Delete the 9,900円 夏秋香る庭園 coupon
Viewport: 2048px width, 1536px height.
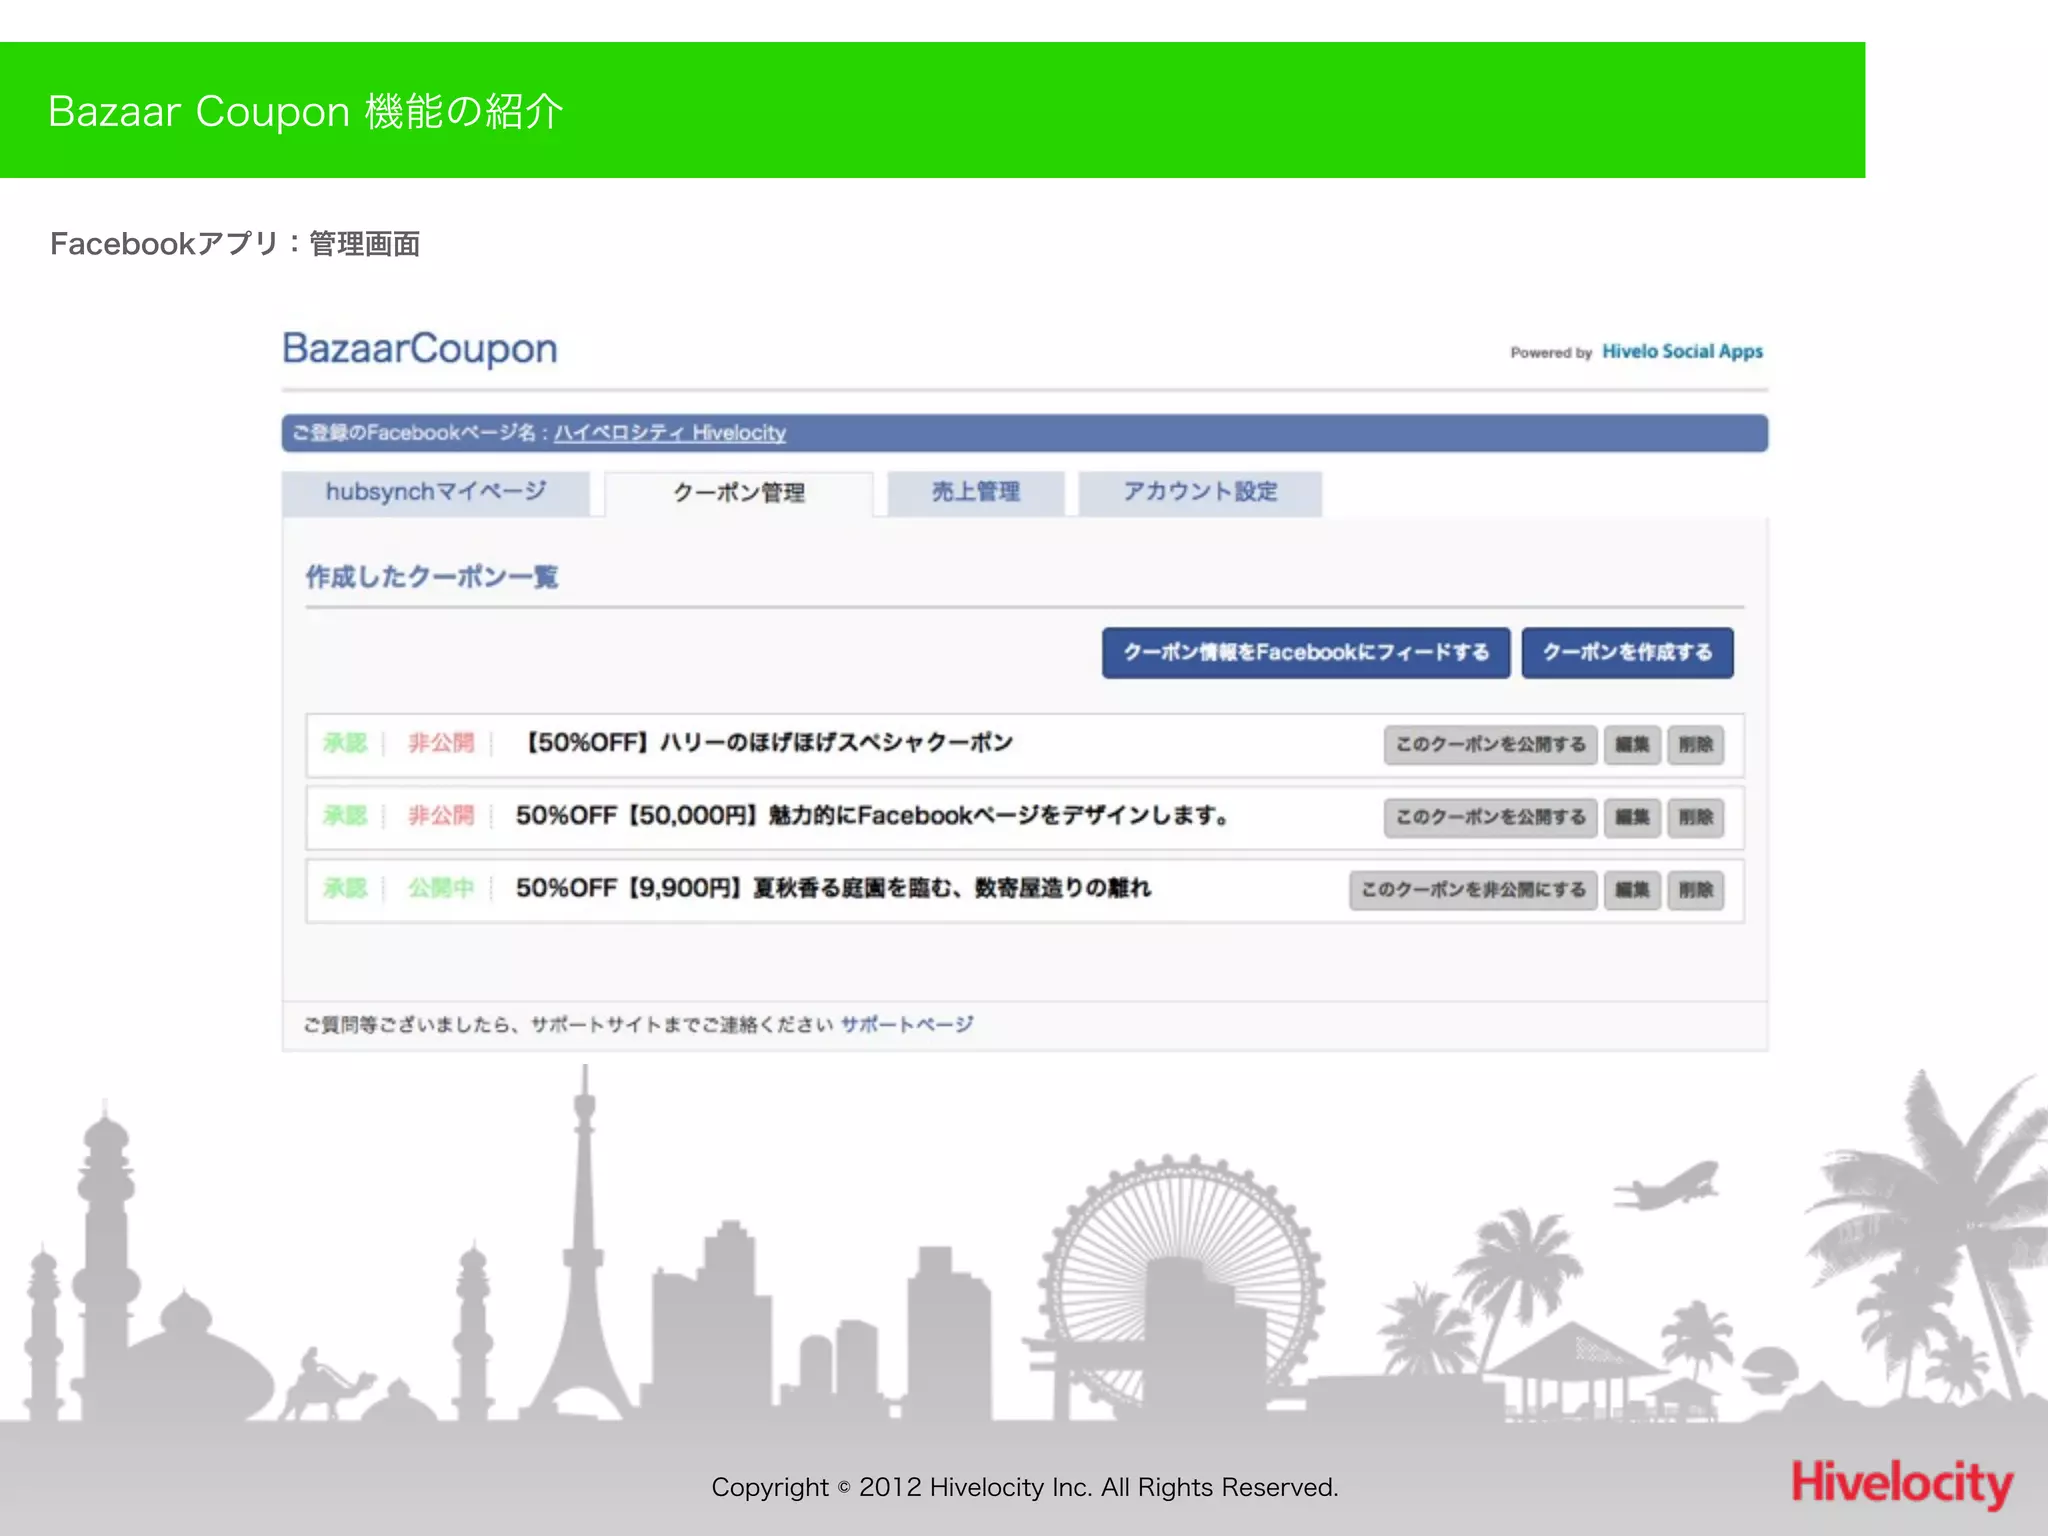pyautogui.click(x=1696, y=890)
